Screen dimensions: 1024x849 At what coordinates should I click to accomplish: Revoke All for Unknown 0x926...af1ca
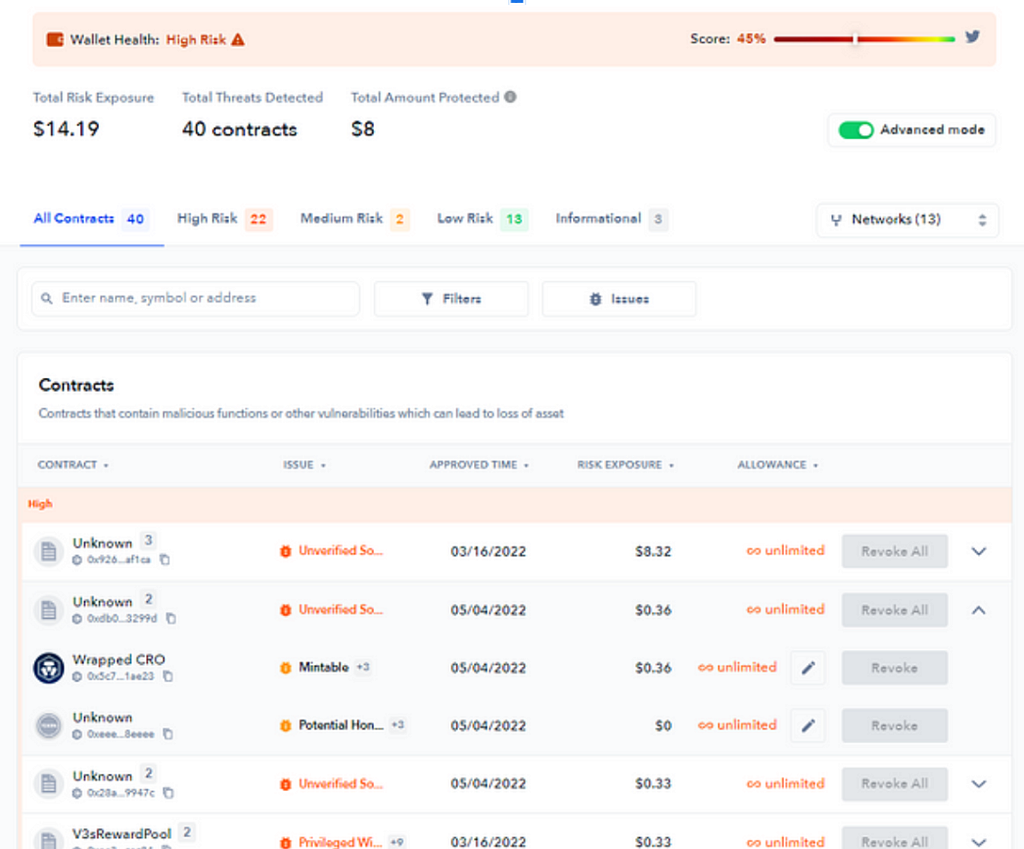click(x=894, y=551)
